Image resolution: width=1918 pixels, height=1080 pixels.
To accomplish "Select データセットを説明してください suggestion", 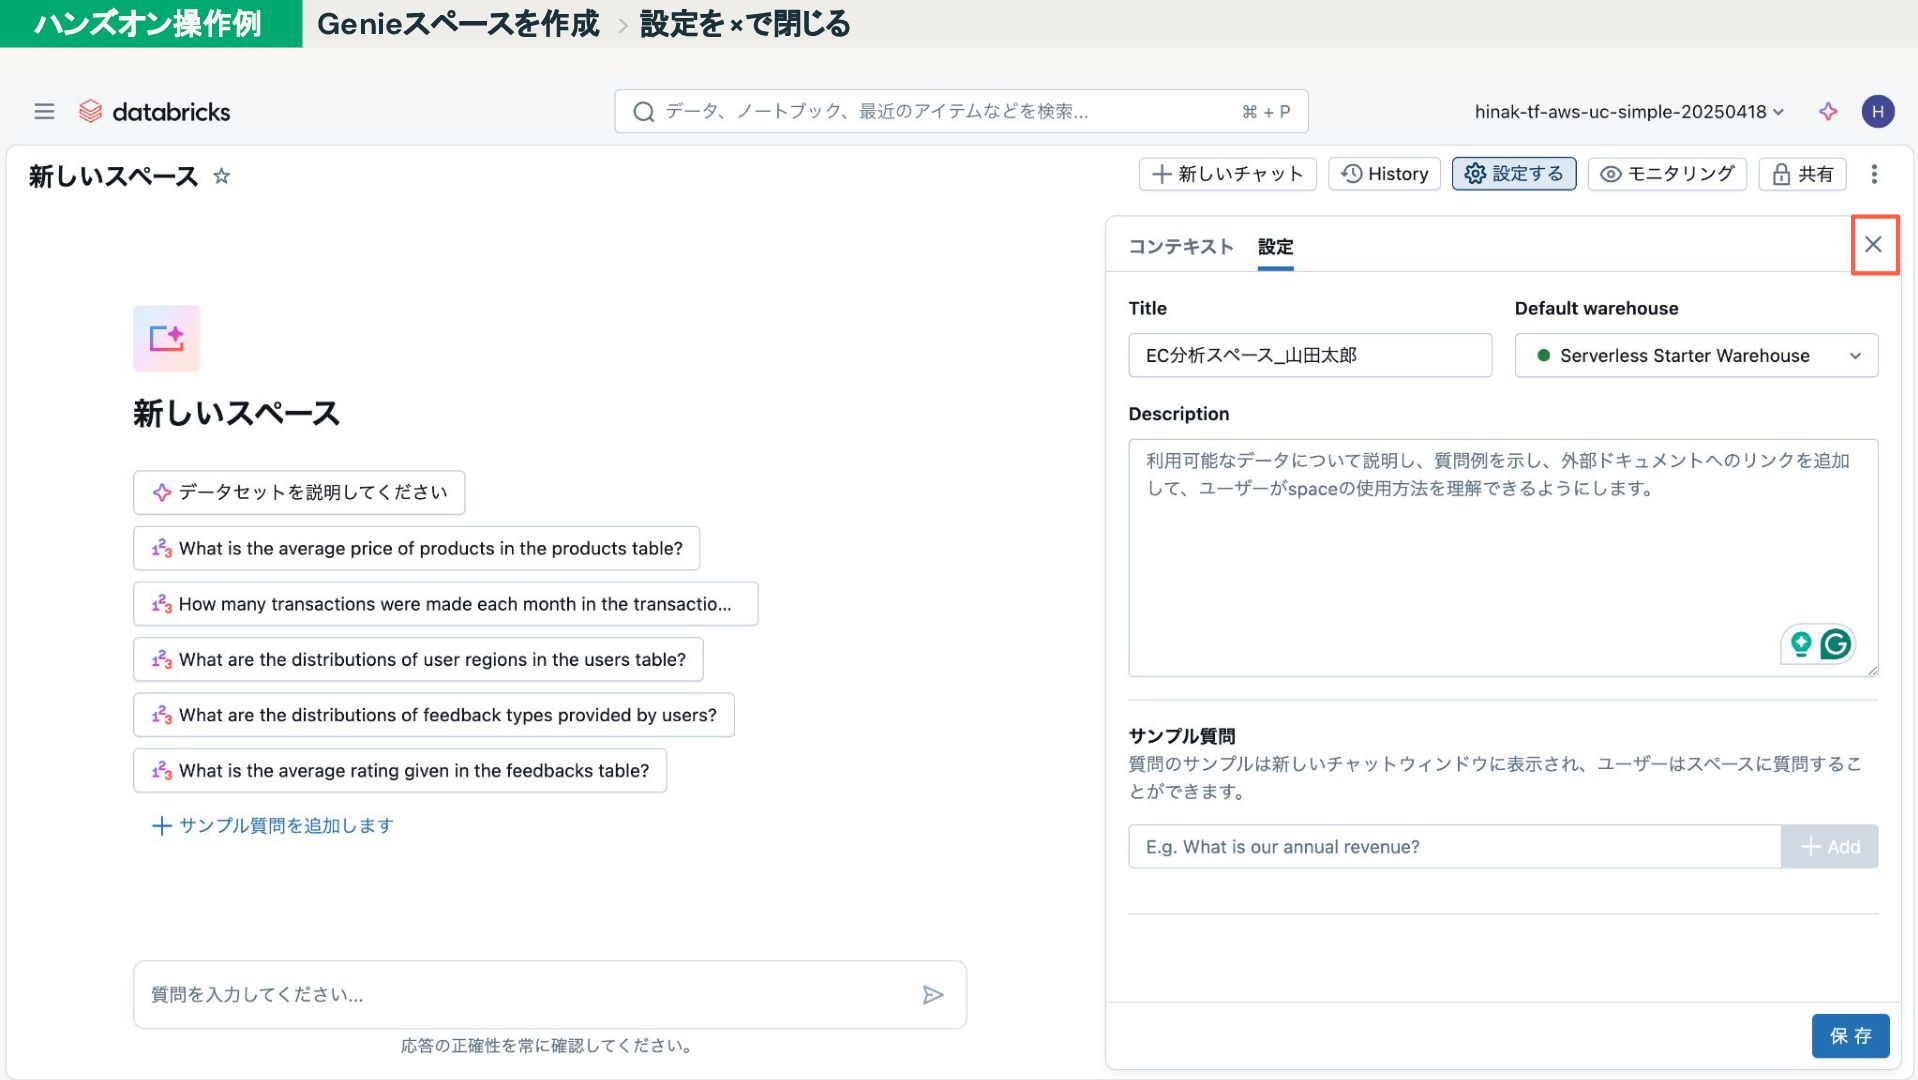I will (x=299, y=492).
